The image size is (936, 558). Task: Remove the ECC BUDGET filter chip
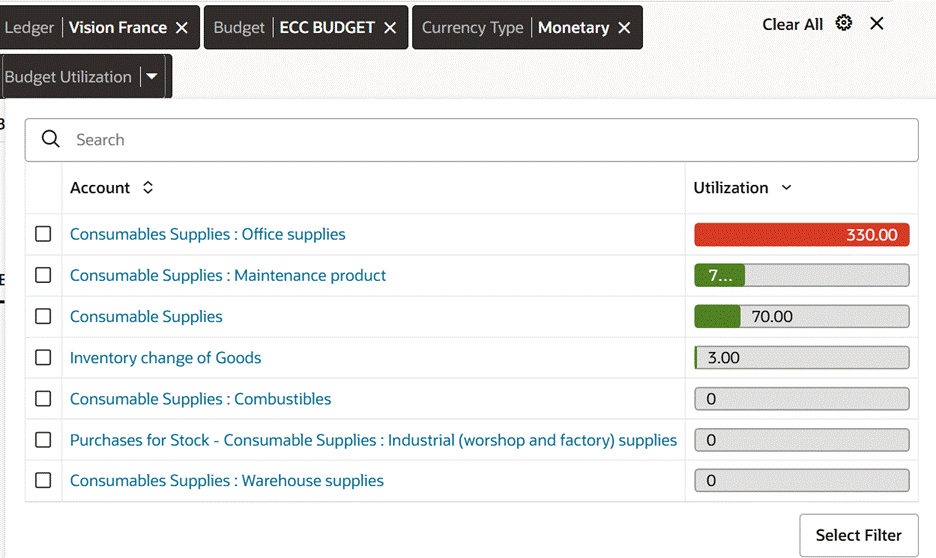pos(390,28)
